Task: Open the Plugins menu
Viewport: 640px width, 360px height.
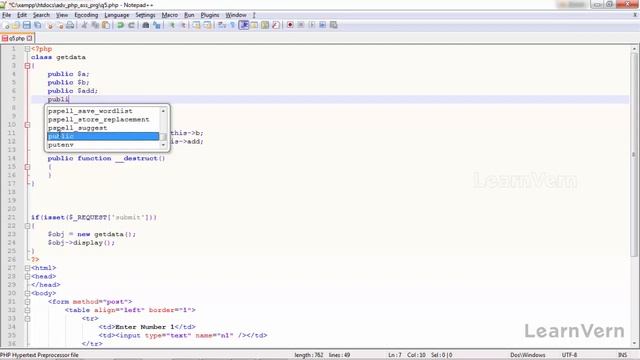Action: (210, 15)
